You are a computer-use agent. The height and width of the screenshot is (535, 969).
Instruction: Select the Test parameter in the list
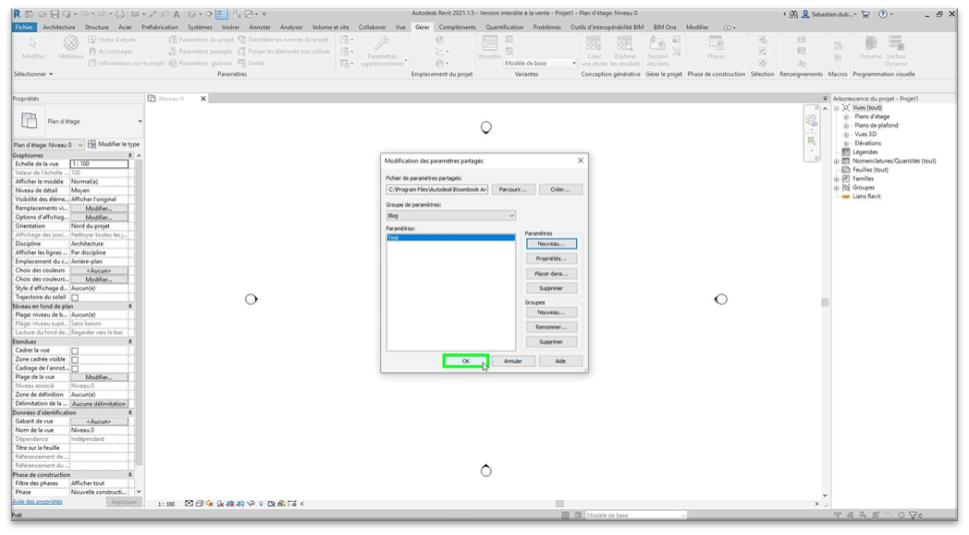pyautogui.click(x=451, y=238)
